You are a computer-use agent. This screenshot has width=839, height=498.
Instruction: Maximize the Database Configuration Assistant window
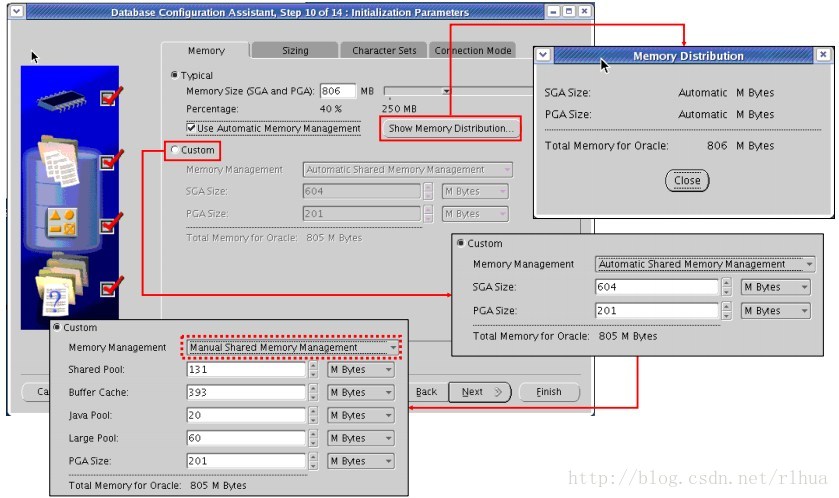coord(569,11)
